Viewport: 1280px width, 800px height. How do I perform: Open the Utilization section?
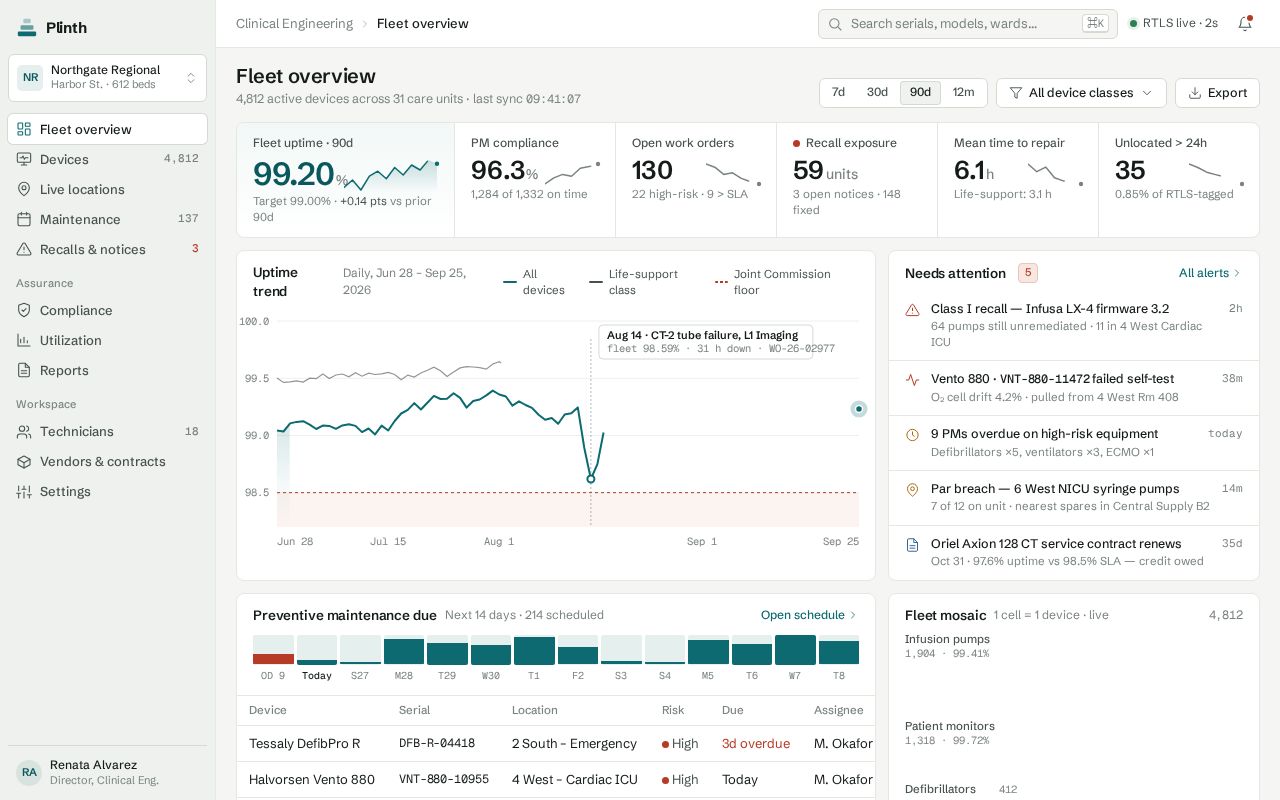tap(108, 341)
